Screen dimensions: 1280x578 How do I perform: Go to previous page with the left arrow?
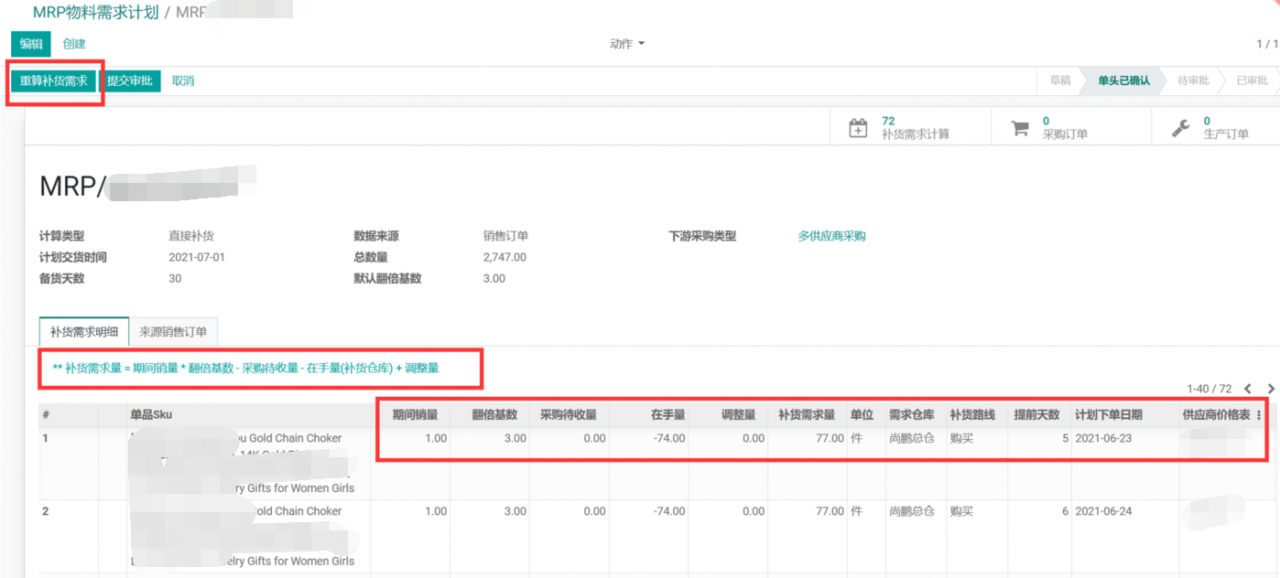click(x=1248, y=389)
